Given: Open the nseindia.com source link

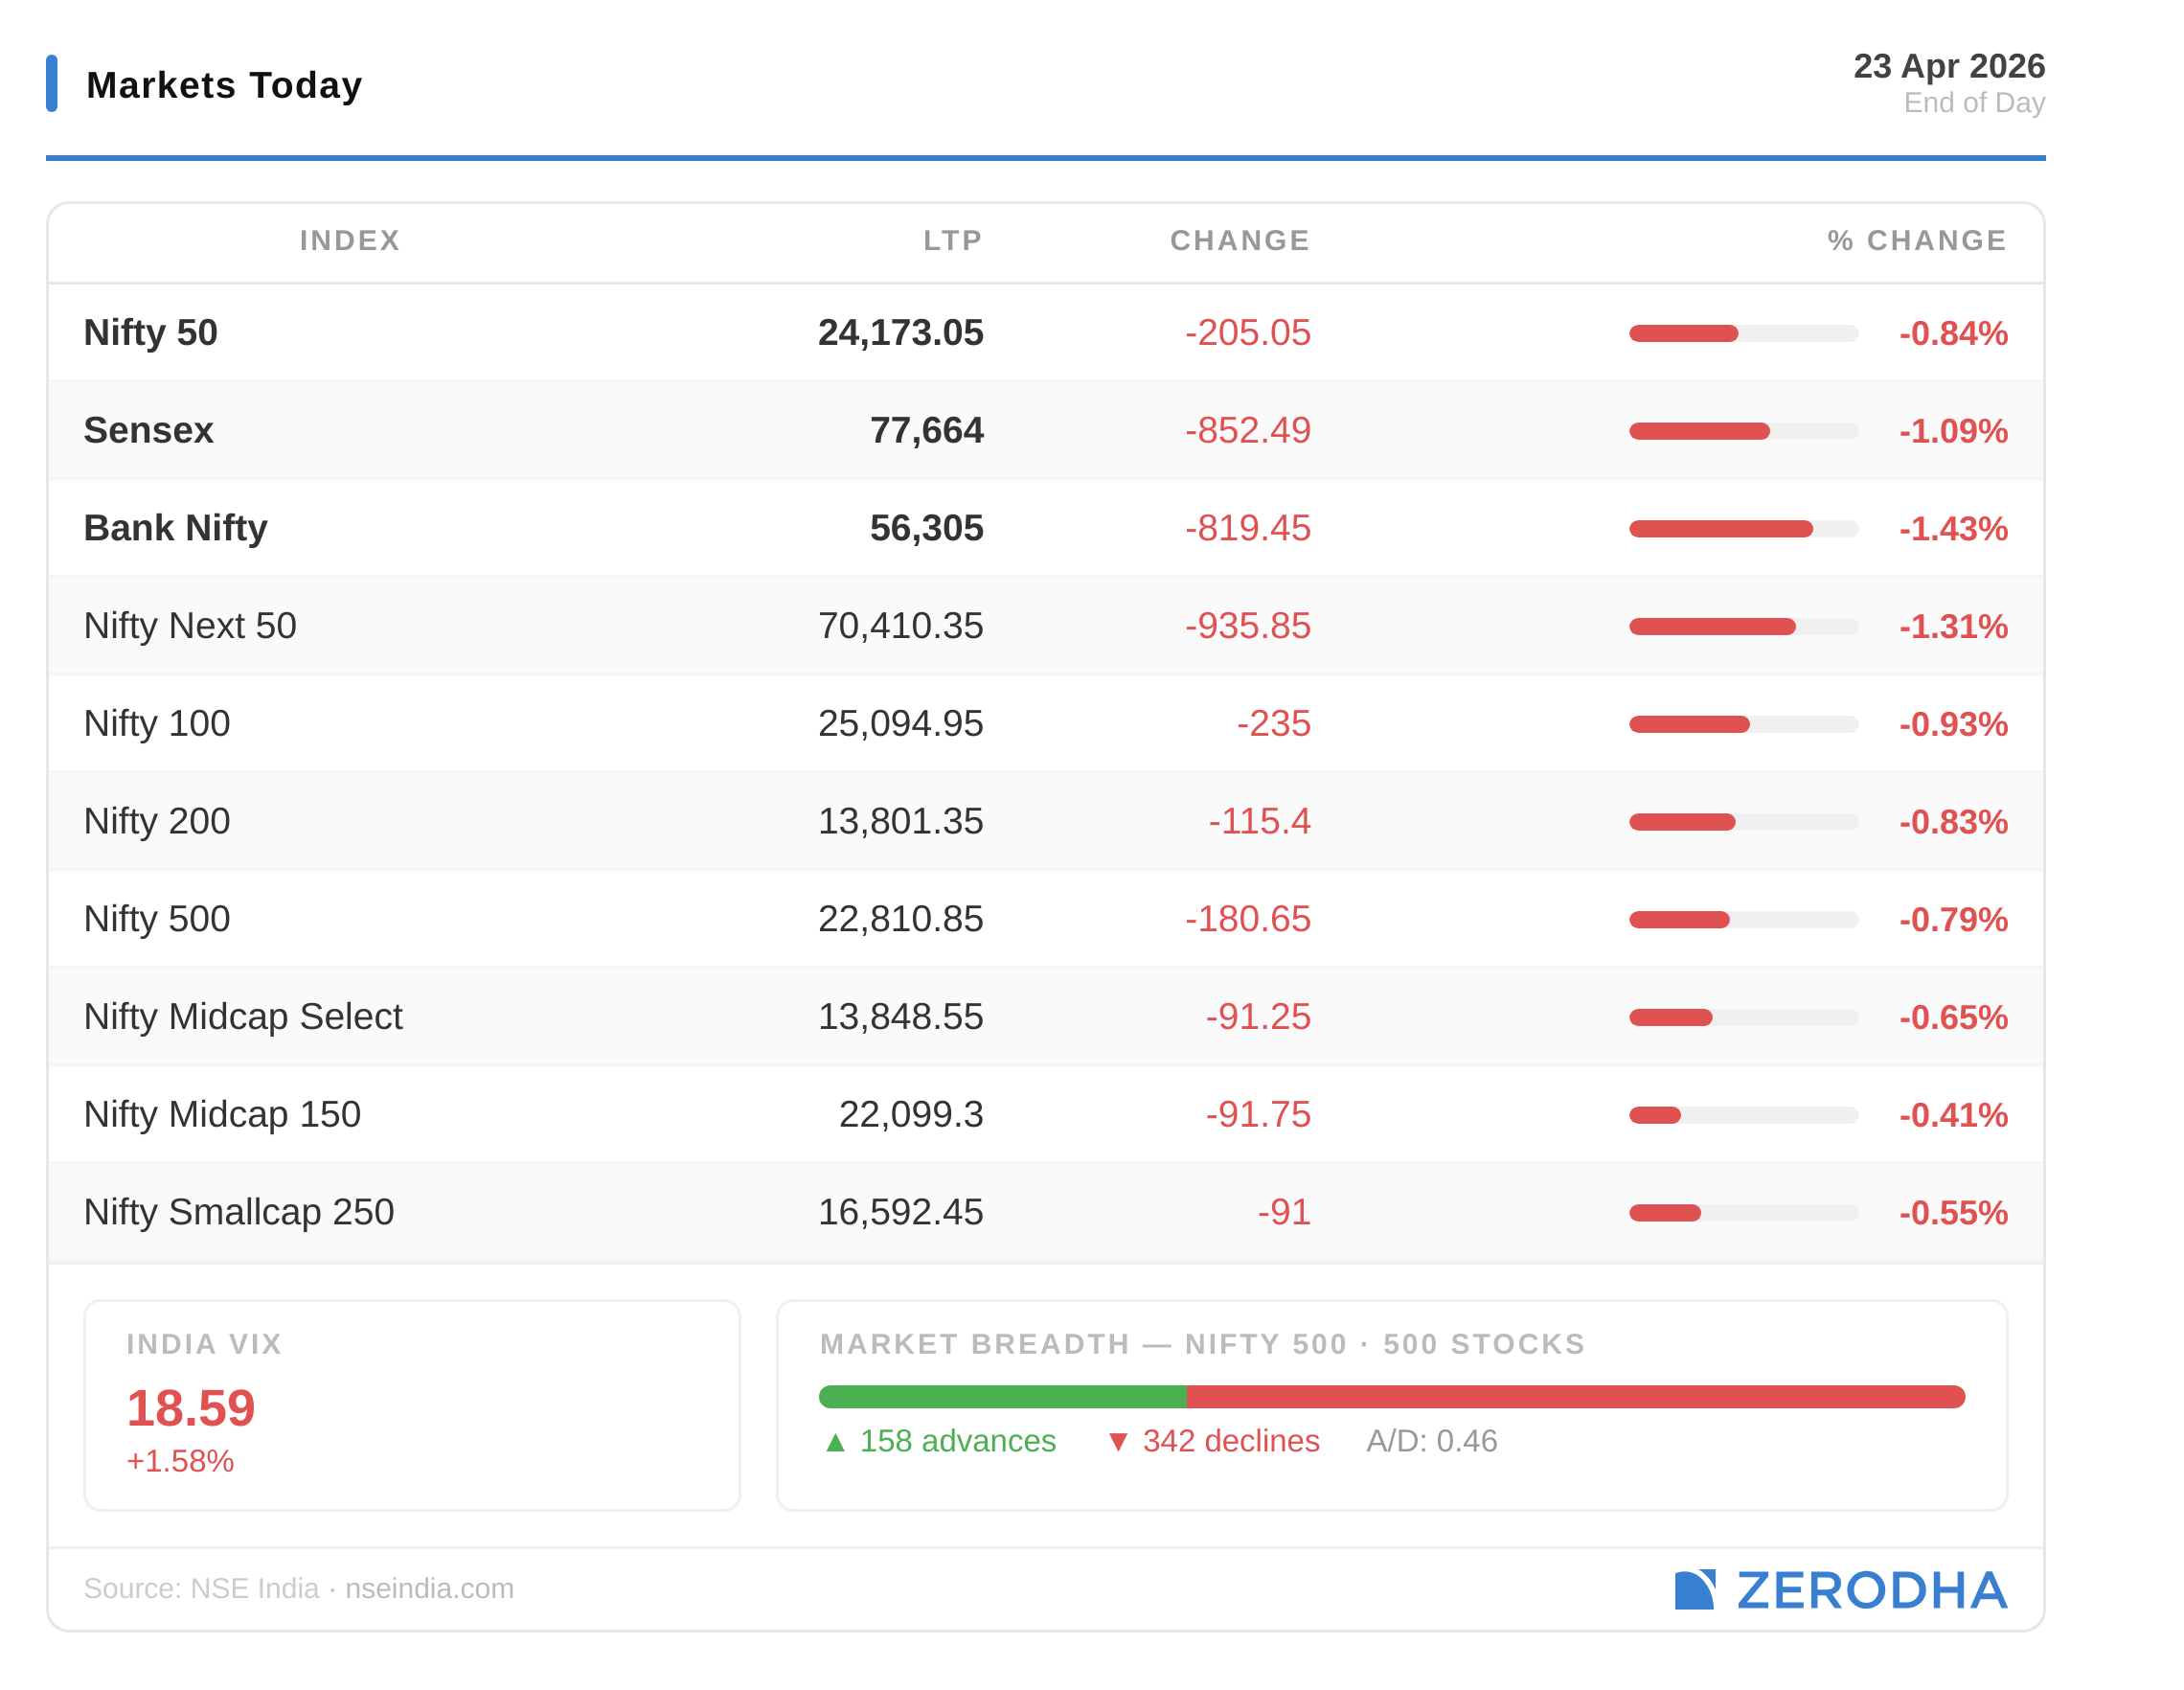Looking at the screenshot, I should [429, 1588].
